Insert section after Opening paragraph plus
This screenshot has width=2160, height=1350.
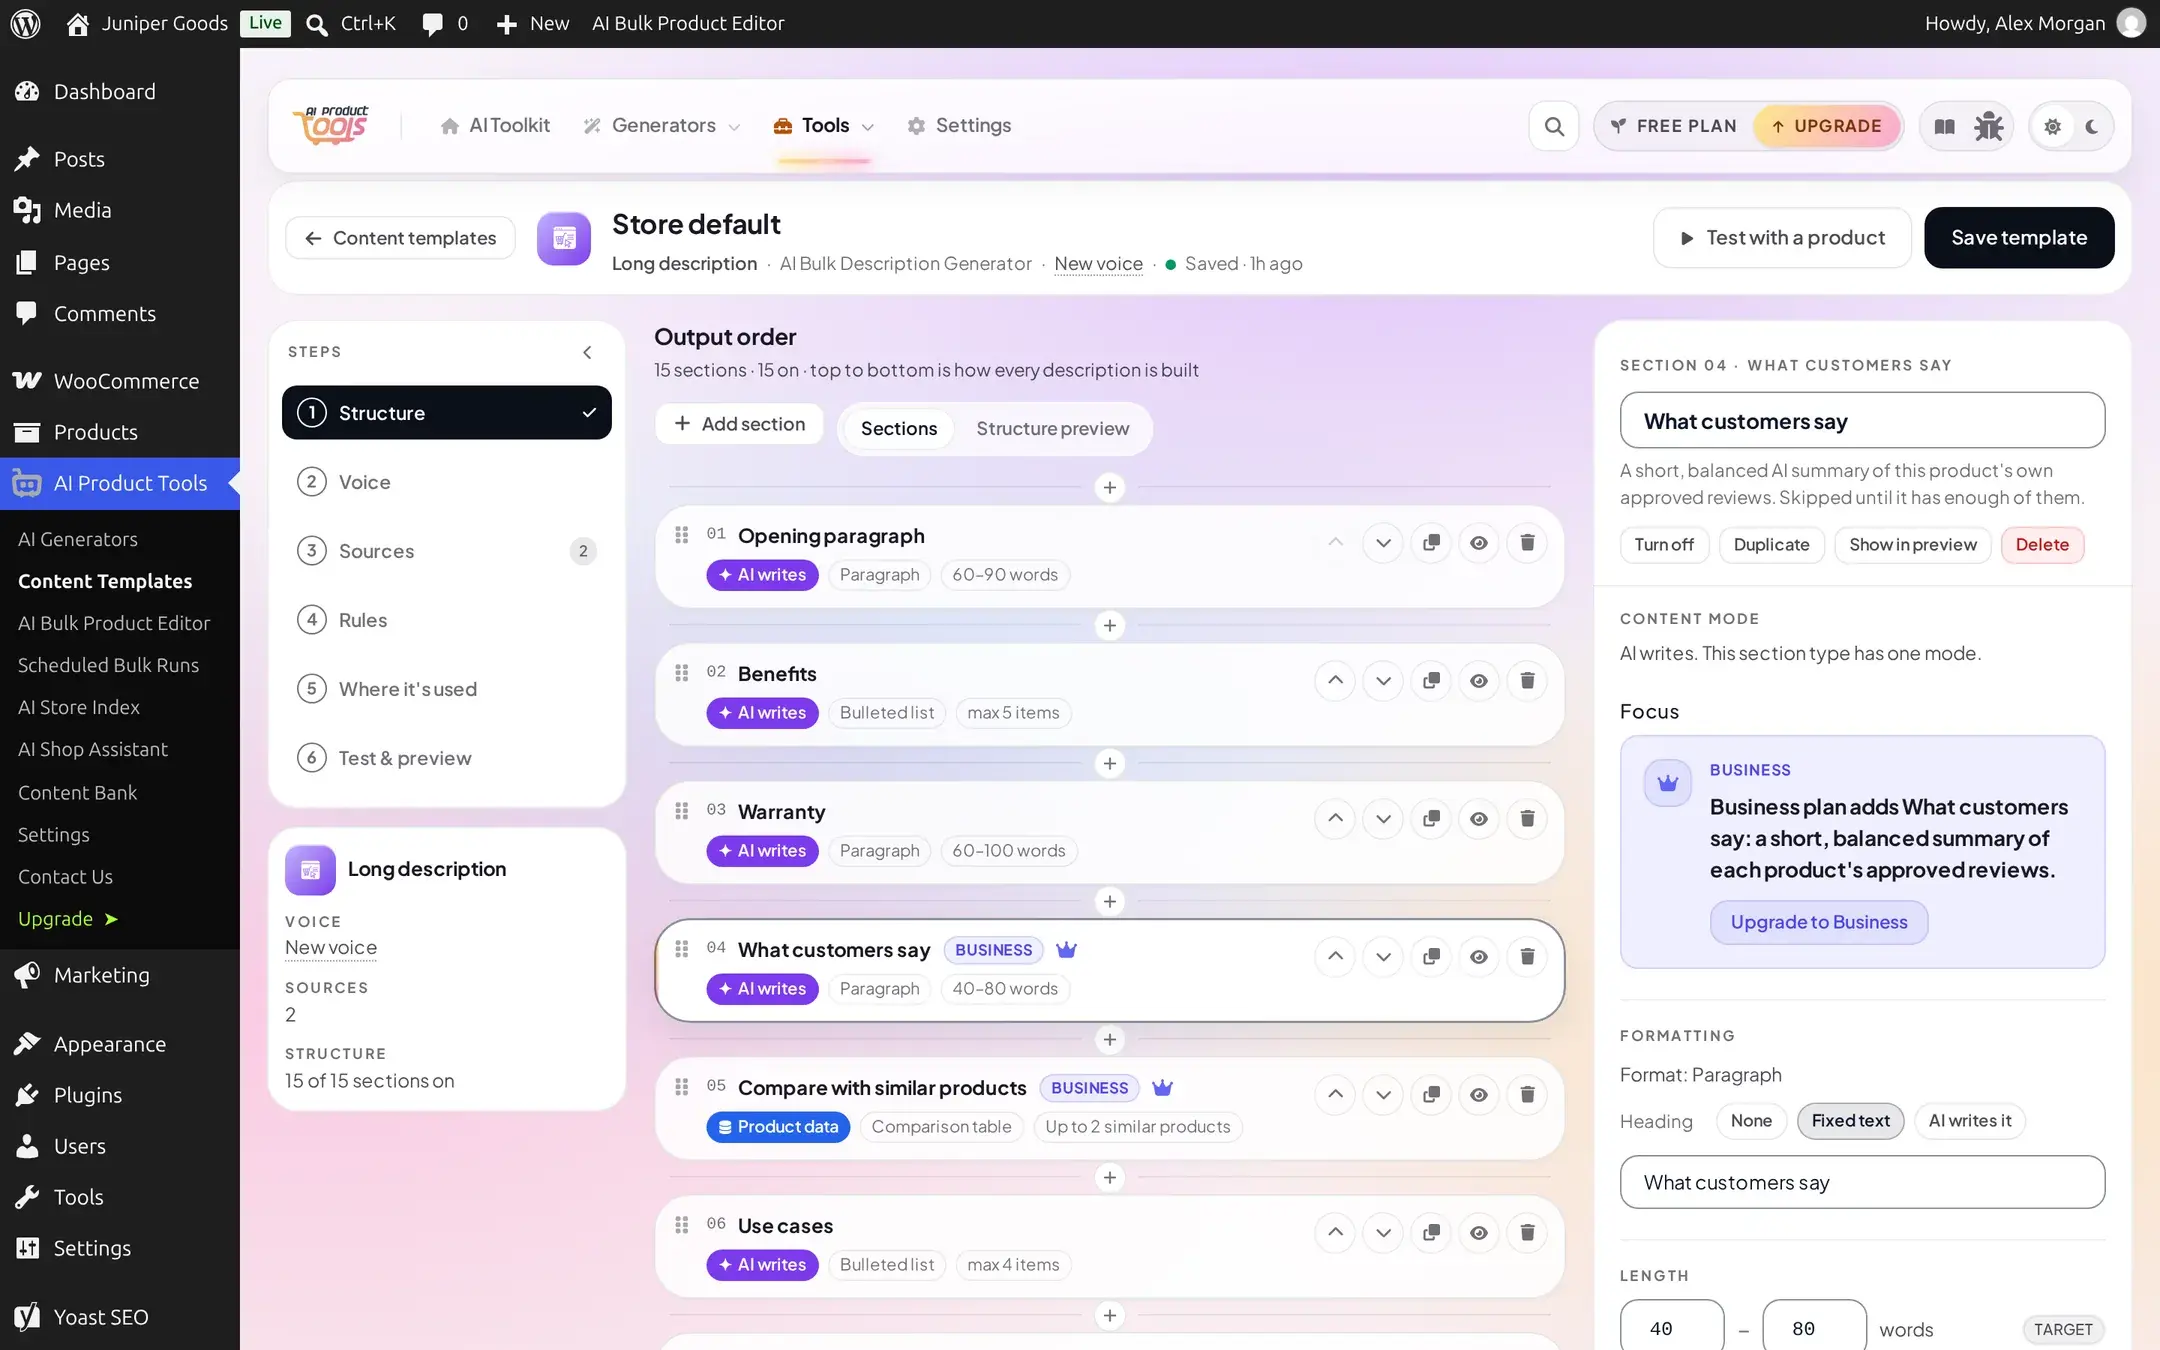1109,626
